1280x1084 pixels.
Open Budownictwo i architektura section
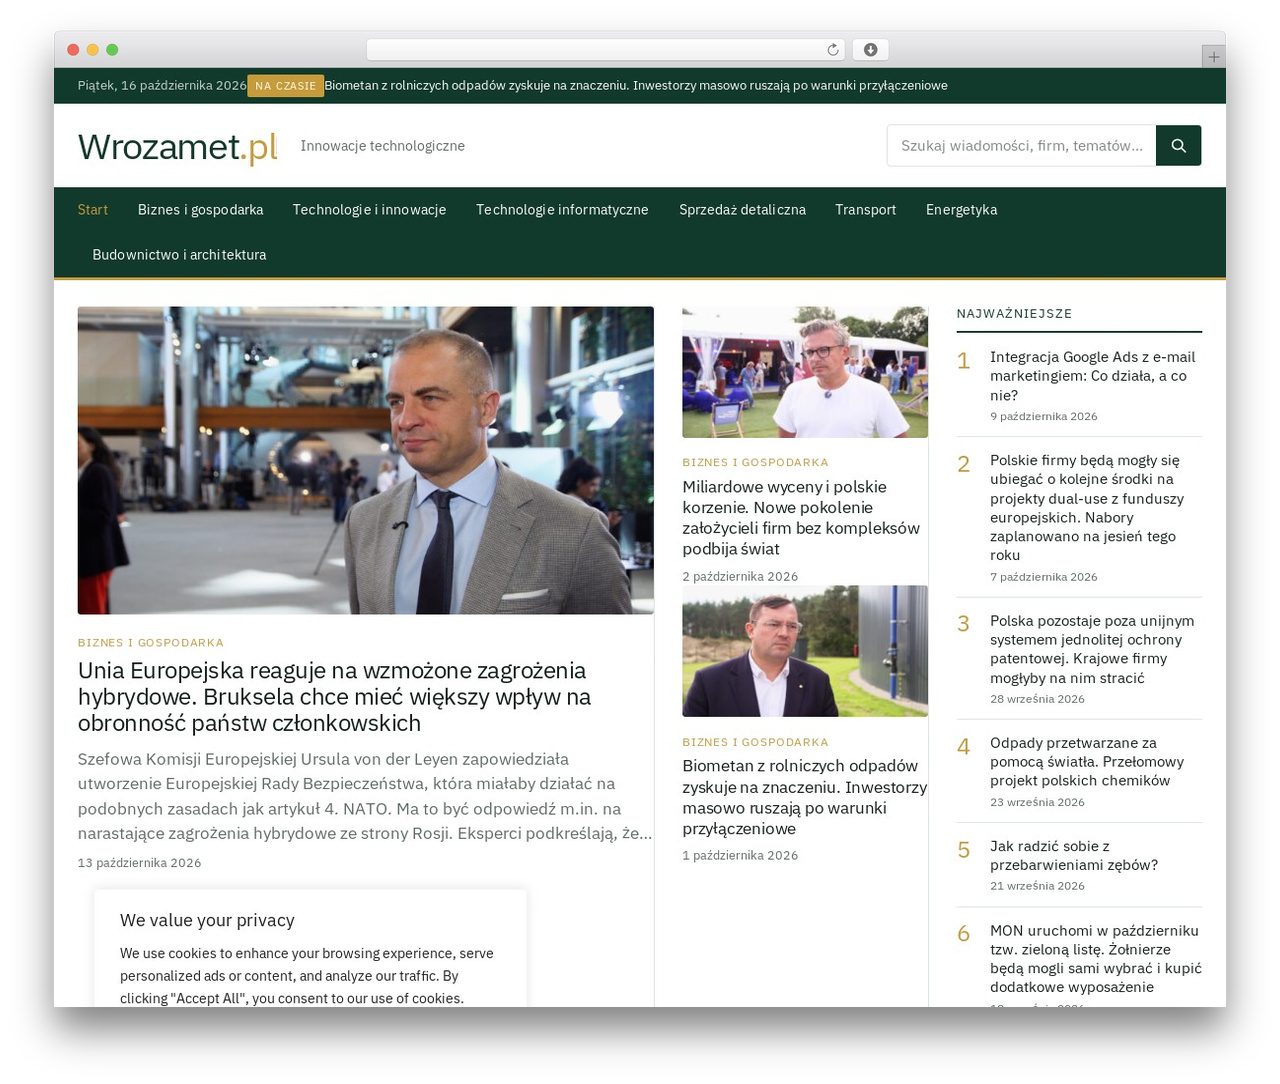click(x=179, y=255)
